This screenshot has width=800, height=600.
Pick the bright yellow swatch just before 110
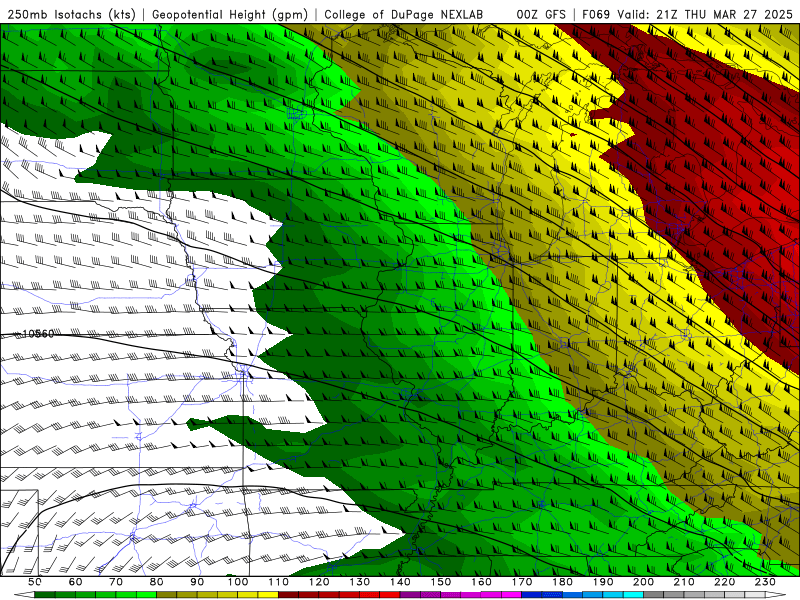click(x=268, y=595)
